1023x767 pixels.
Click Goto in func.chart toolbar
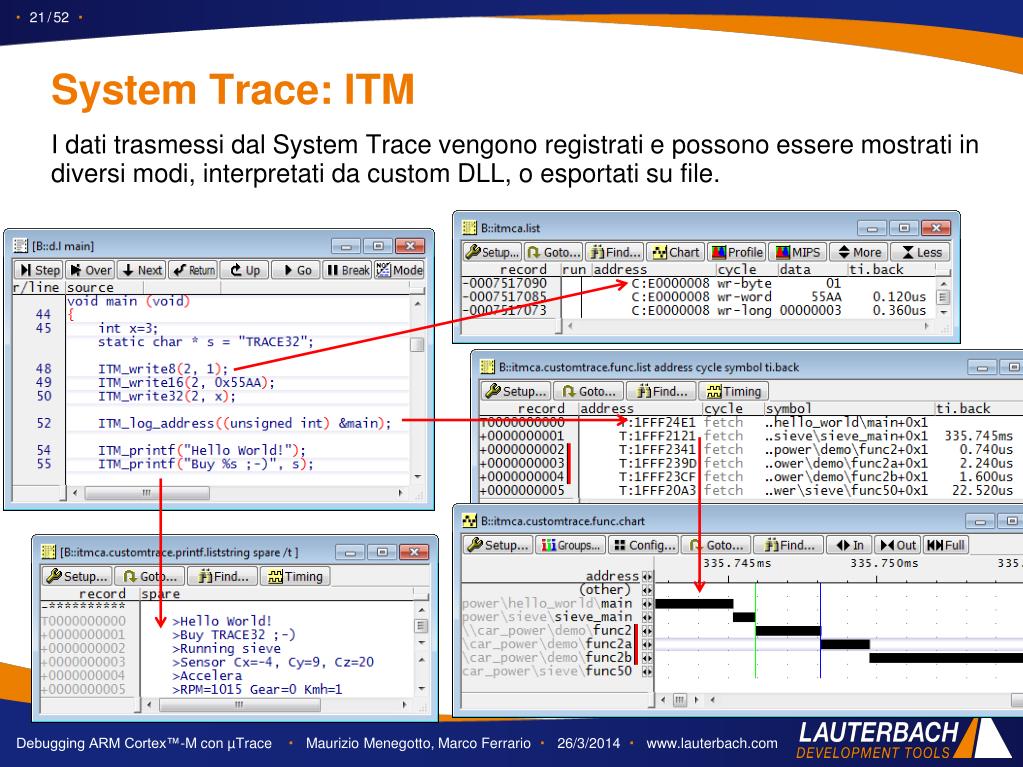coord(716,545)
